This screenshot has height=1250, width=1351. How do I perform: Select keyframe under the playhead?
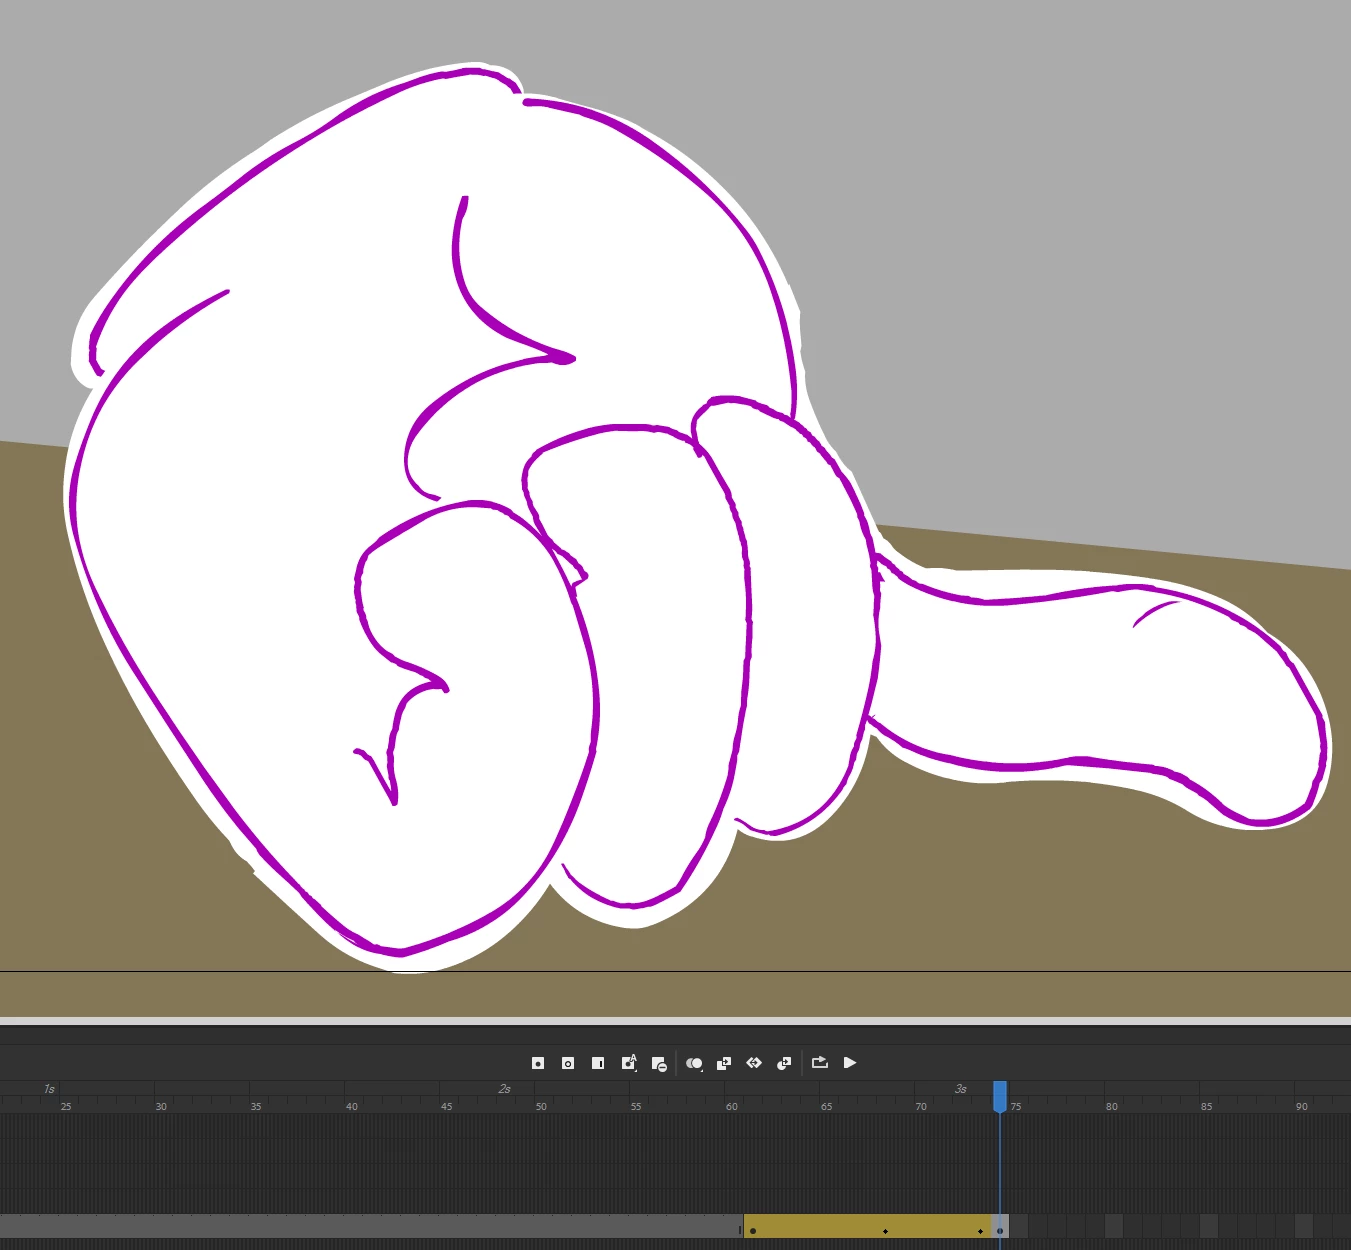click(1000, 1230)
